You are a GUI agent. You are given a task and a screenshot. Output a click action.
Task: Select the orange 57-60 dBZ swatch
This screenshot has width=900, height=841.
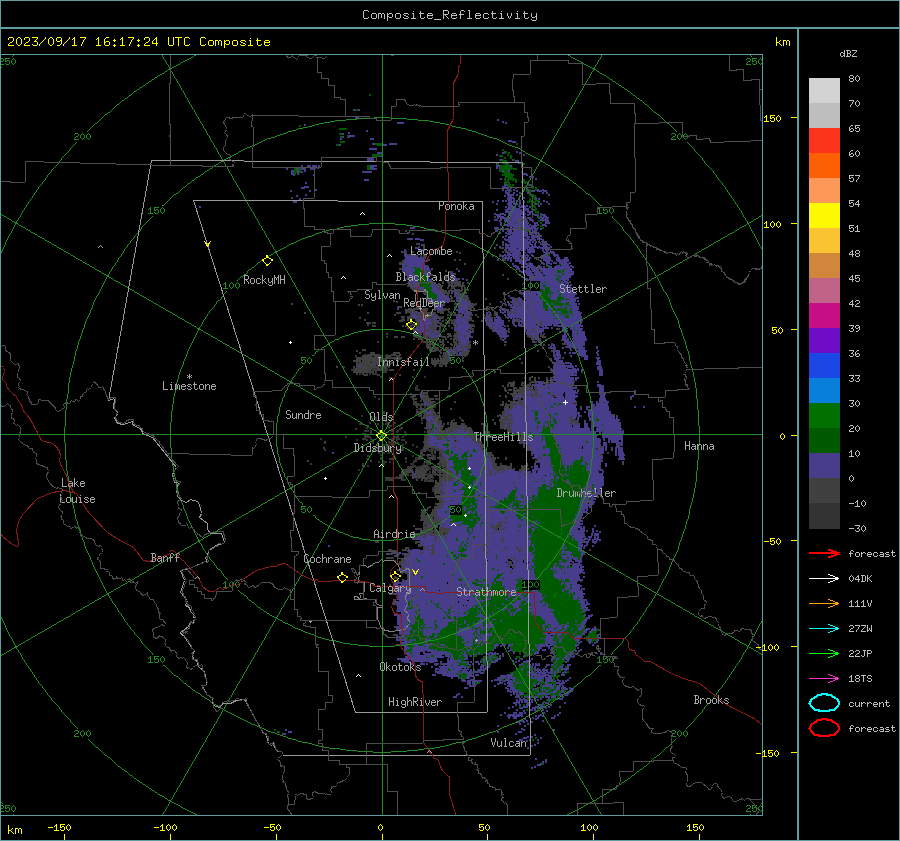pyautogui.click(x=824, y=166)
